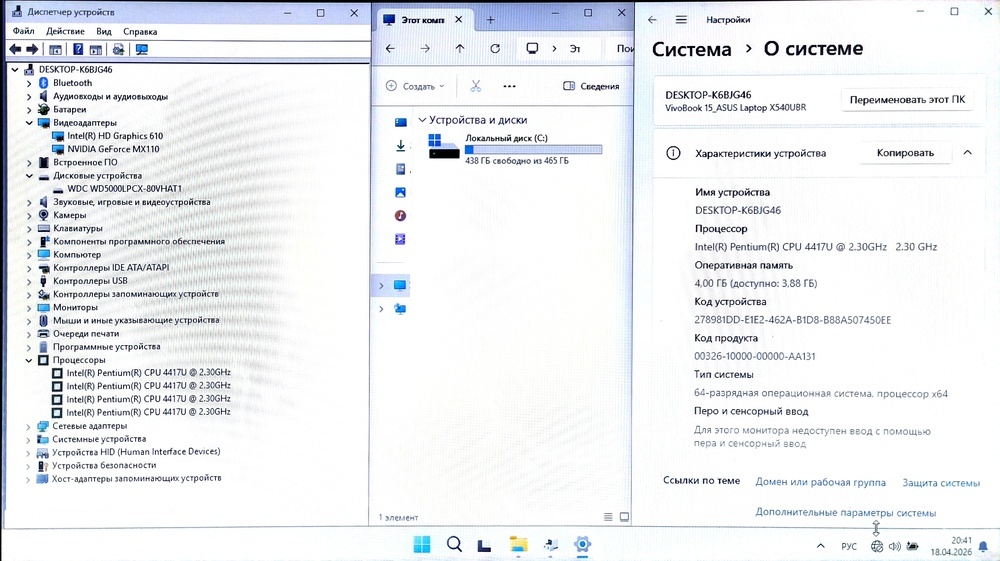Open Windows Start menu
Image resolution: width=1000 pixels, height=561 pixels.
coord(422,544)
